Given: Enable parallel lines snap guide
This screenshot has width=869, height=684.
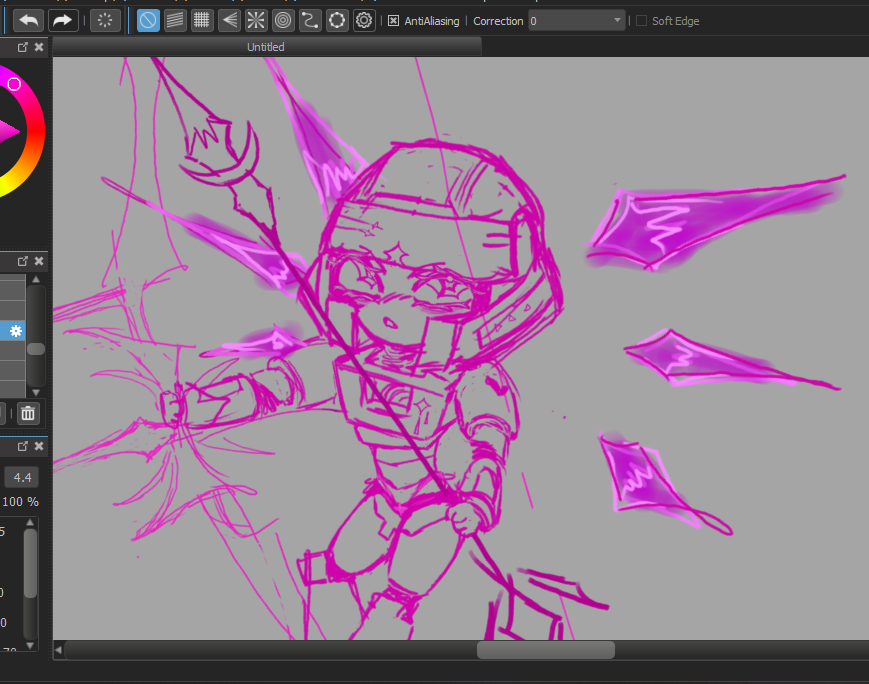Looking at the screenshot, I should [x=175, y=21].
